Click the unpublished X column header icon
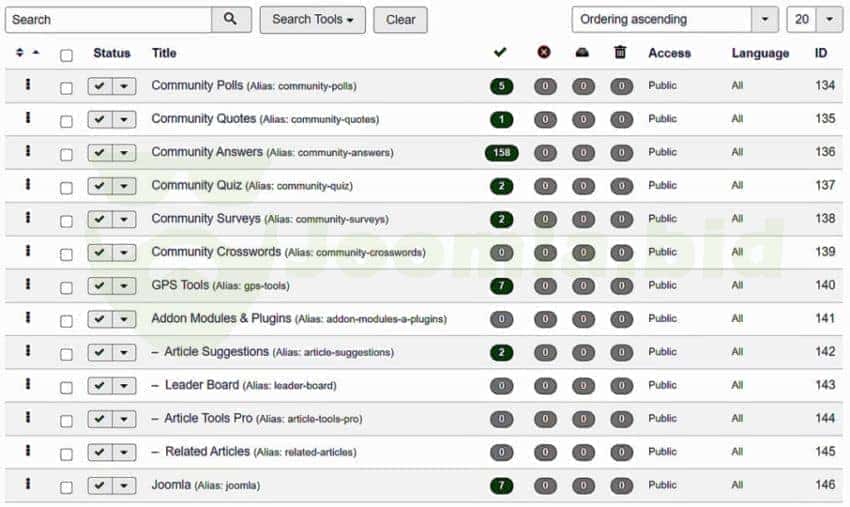Image resolution: width=850 pixels, height=507 pixels. coord(544,53)
